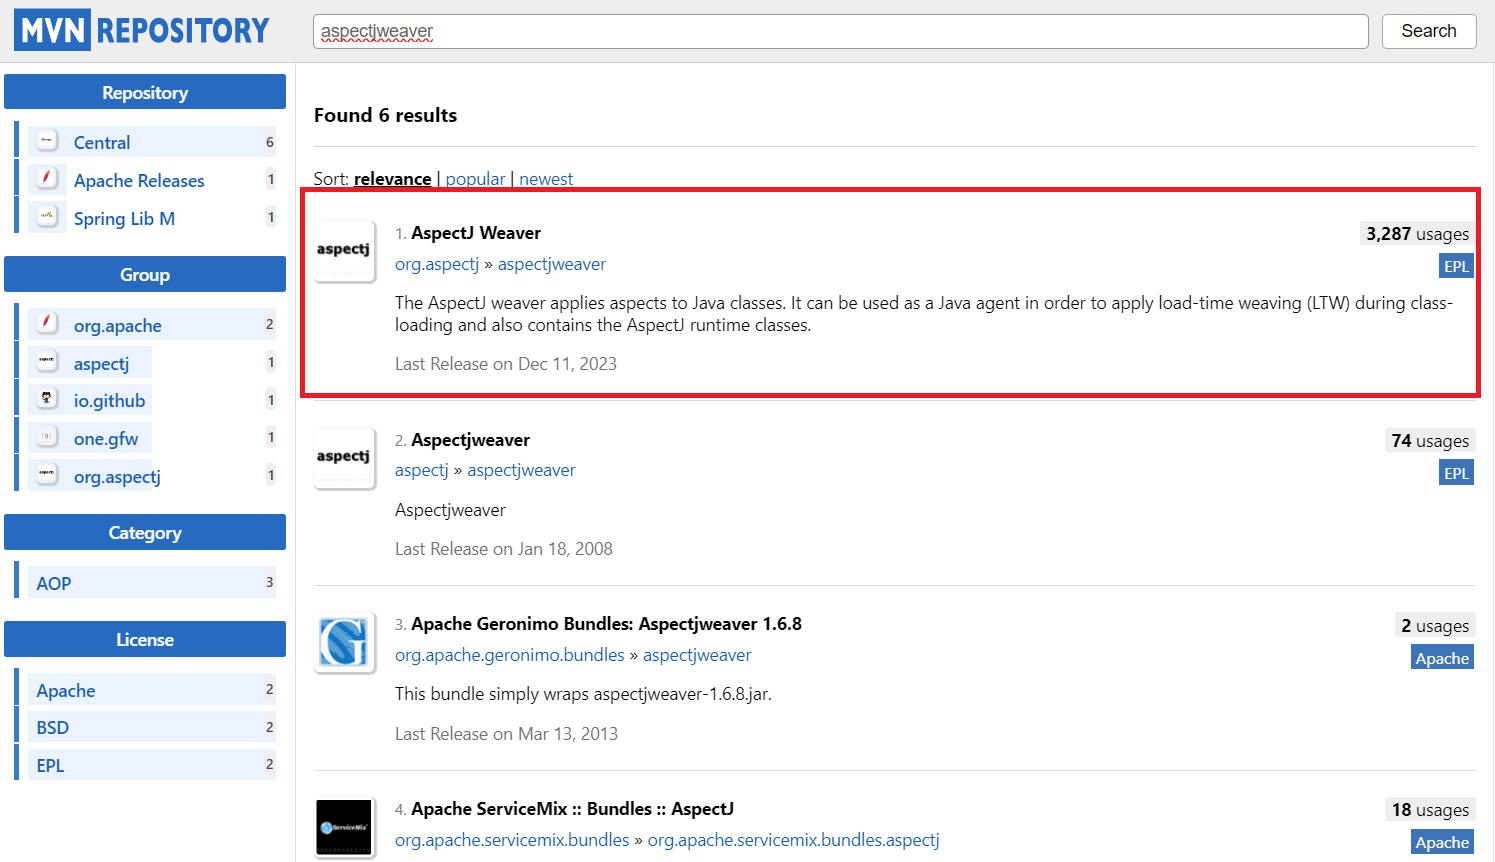
Task: Click the aspectj group icon in sidebar
Action: [47, 362]
